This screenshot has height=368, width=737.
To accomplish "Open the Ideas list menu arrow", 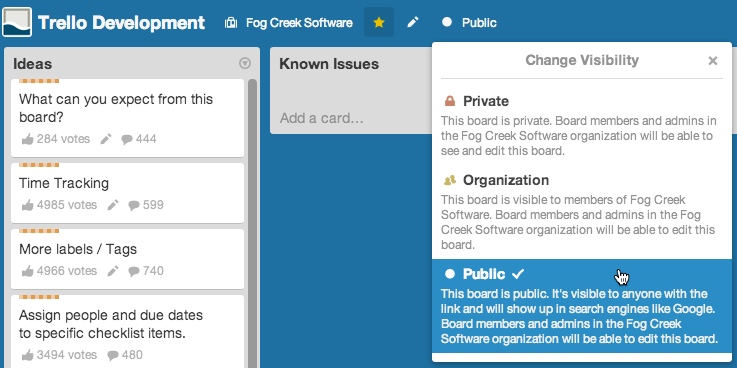I will pyautogui.click(x=244, y=63).
